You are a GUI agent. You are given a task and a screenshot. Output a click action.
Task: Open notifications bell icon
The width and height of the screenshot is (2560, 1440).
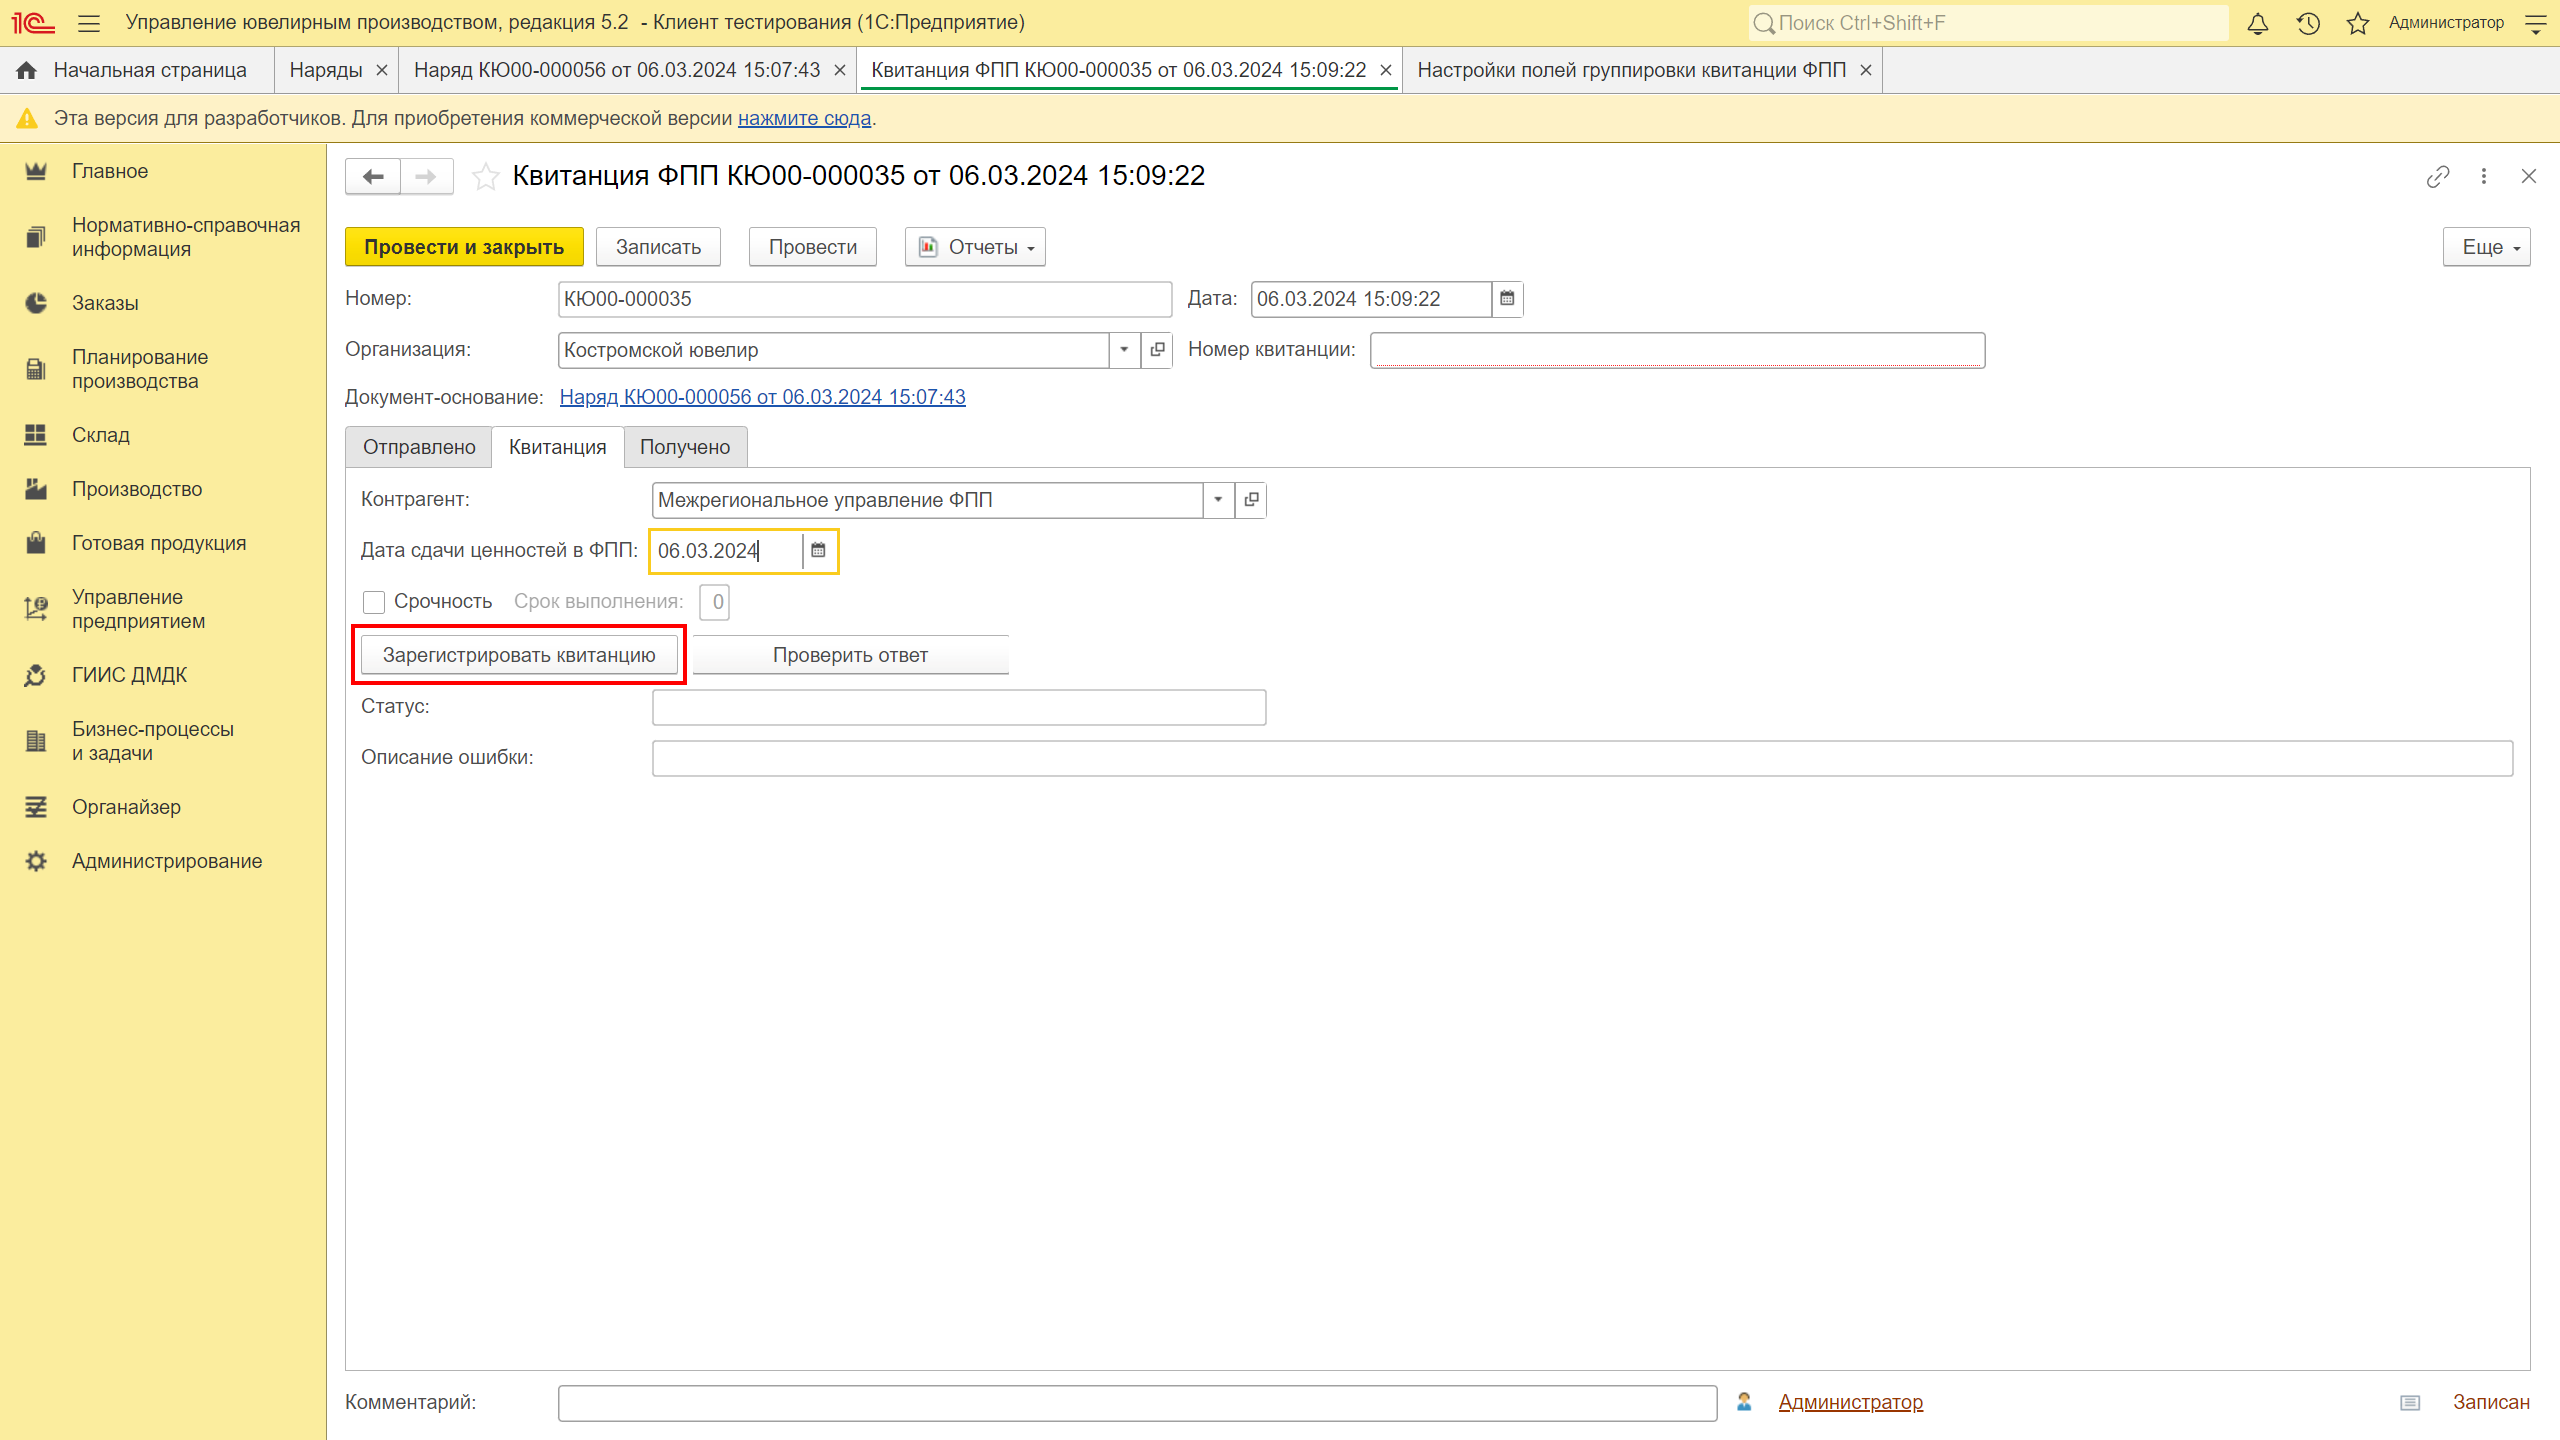click(2258, 23)
